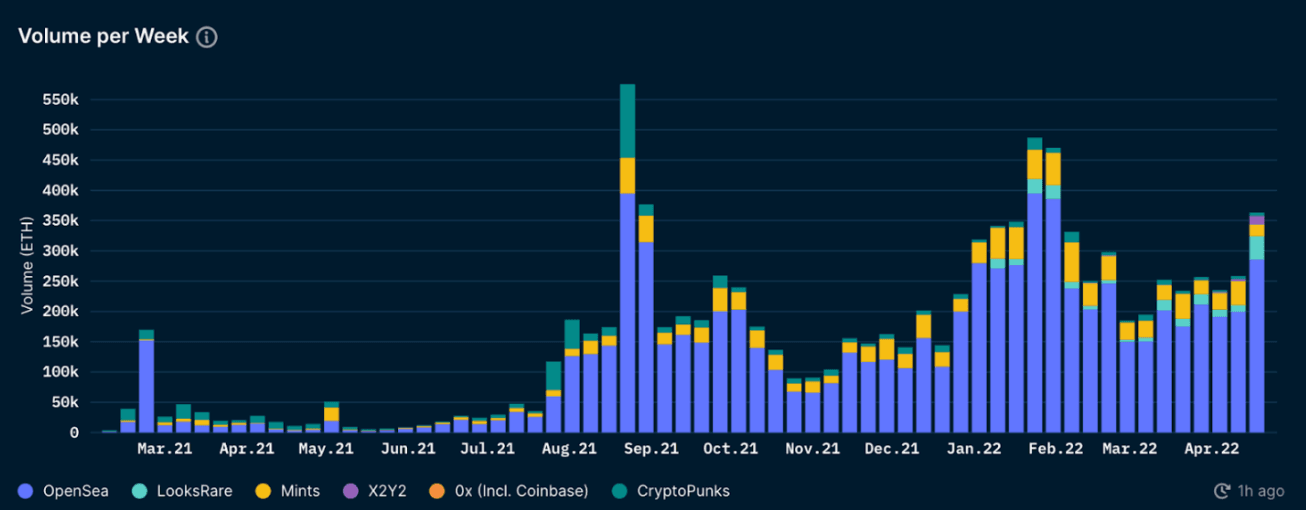Click the Volume per Week title
Screen dimensions: 1306x510
coord(103,37)
